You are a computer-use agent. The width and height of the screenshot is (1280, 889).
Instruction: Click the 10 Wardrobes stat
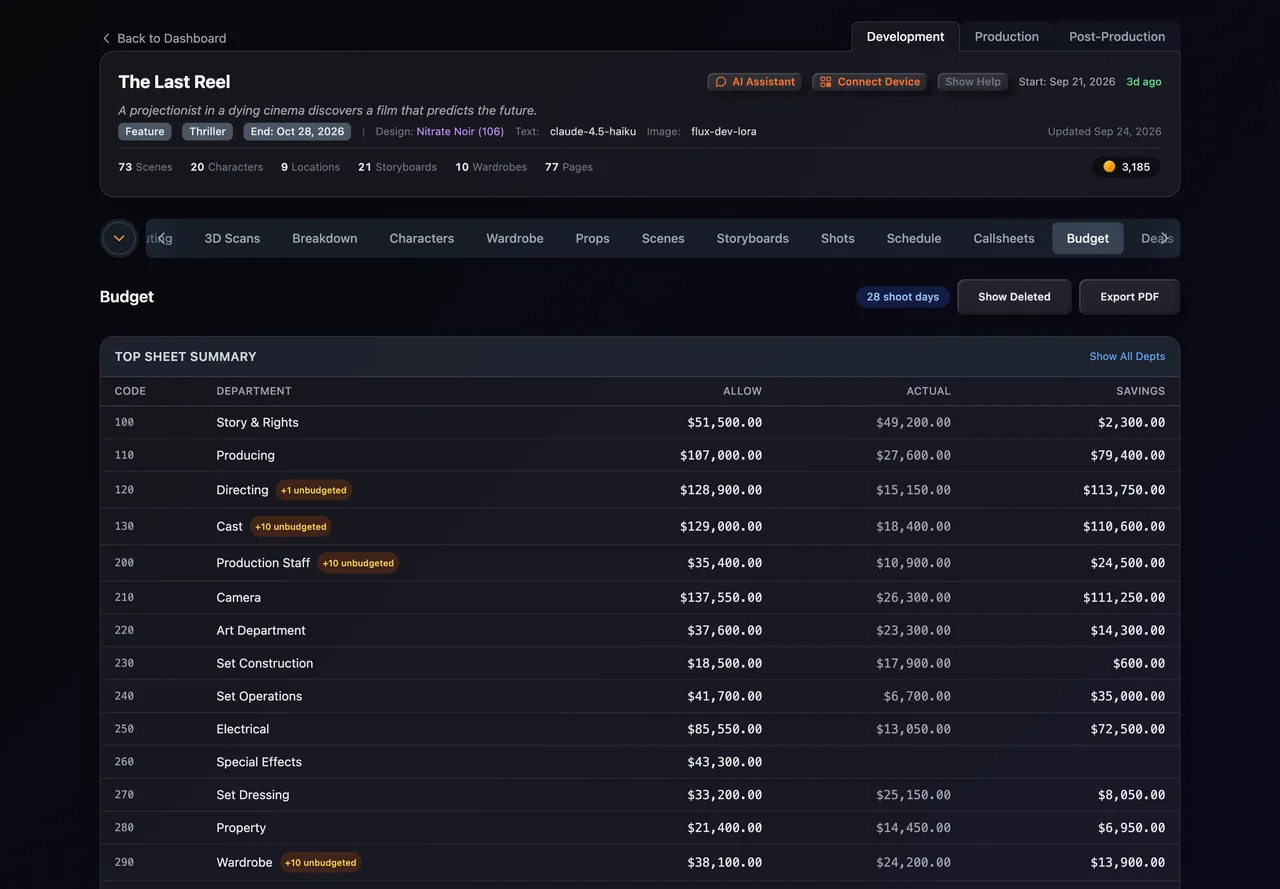(491, 167)
